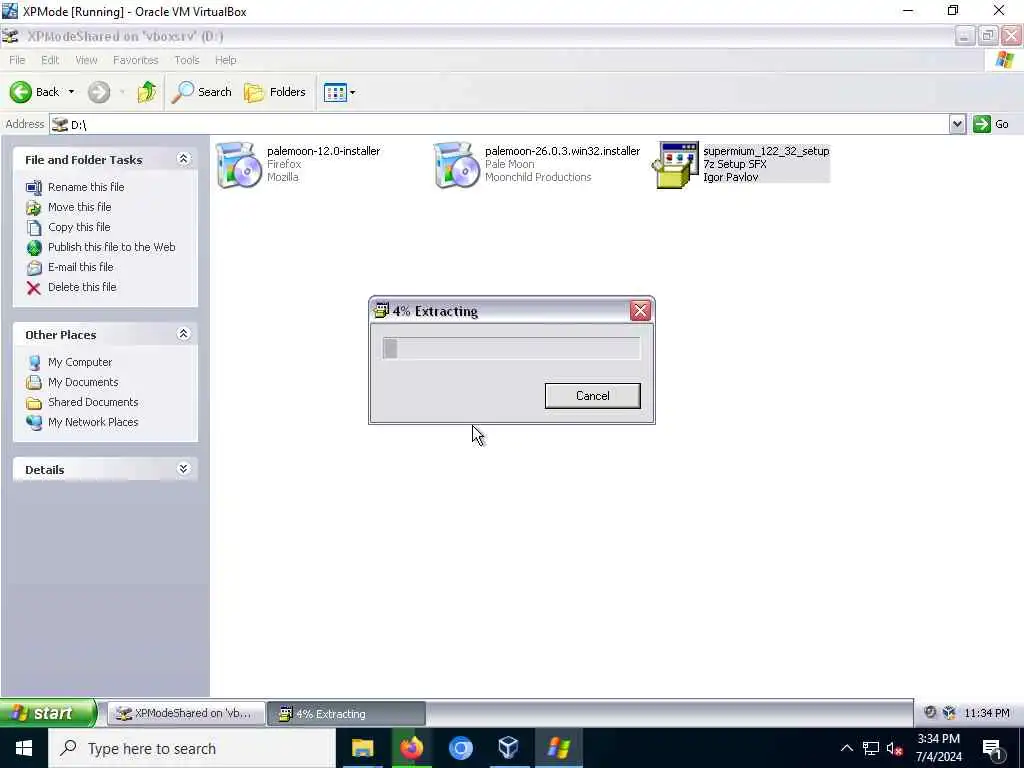Toggle the Folders pane button

tap(274, 92)
